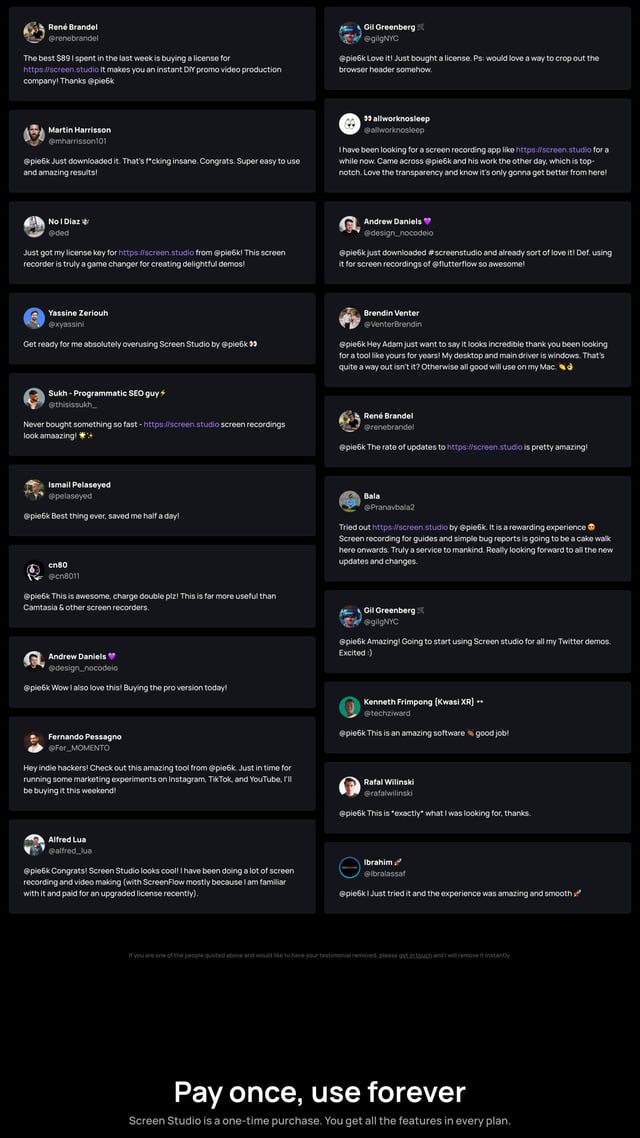The width and height of the screenshot is (640, 1138).
Task: Click Ibrahim's circular logo avatar
Action: (349, 869)
